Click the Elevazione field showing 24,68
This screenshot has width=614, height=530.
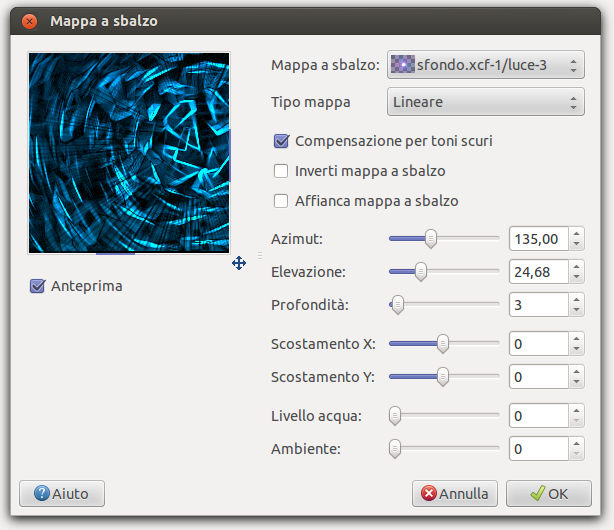click(x=539, y=271)
